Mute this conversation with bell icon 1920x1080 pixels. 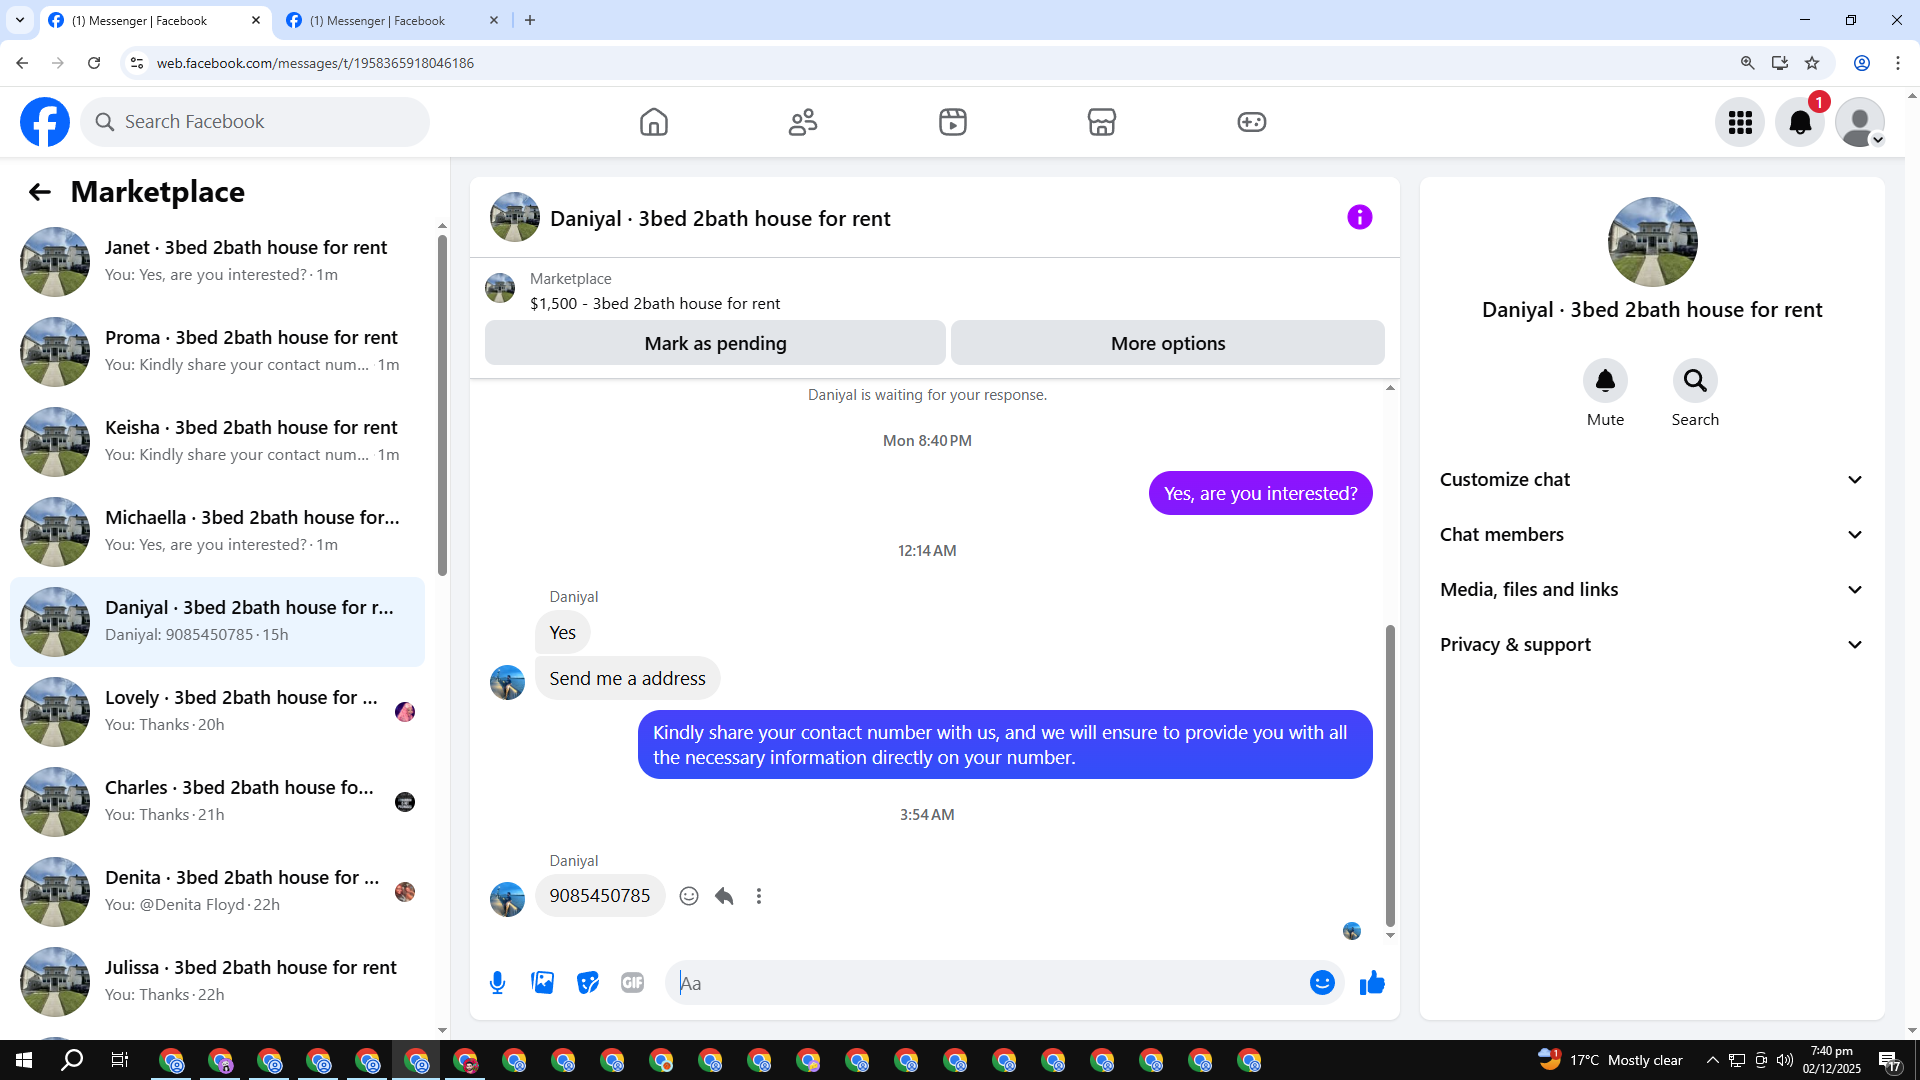(1605, 381)
